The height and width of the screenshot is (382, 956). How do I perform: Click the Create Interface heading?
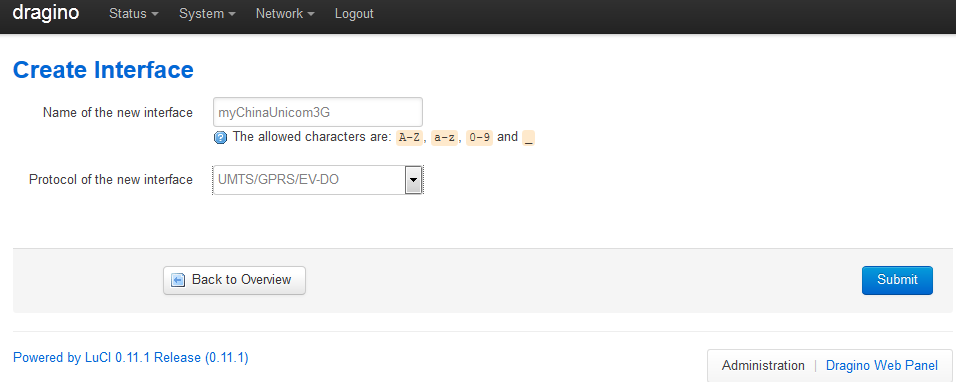(103, 70)
